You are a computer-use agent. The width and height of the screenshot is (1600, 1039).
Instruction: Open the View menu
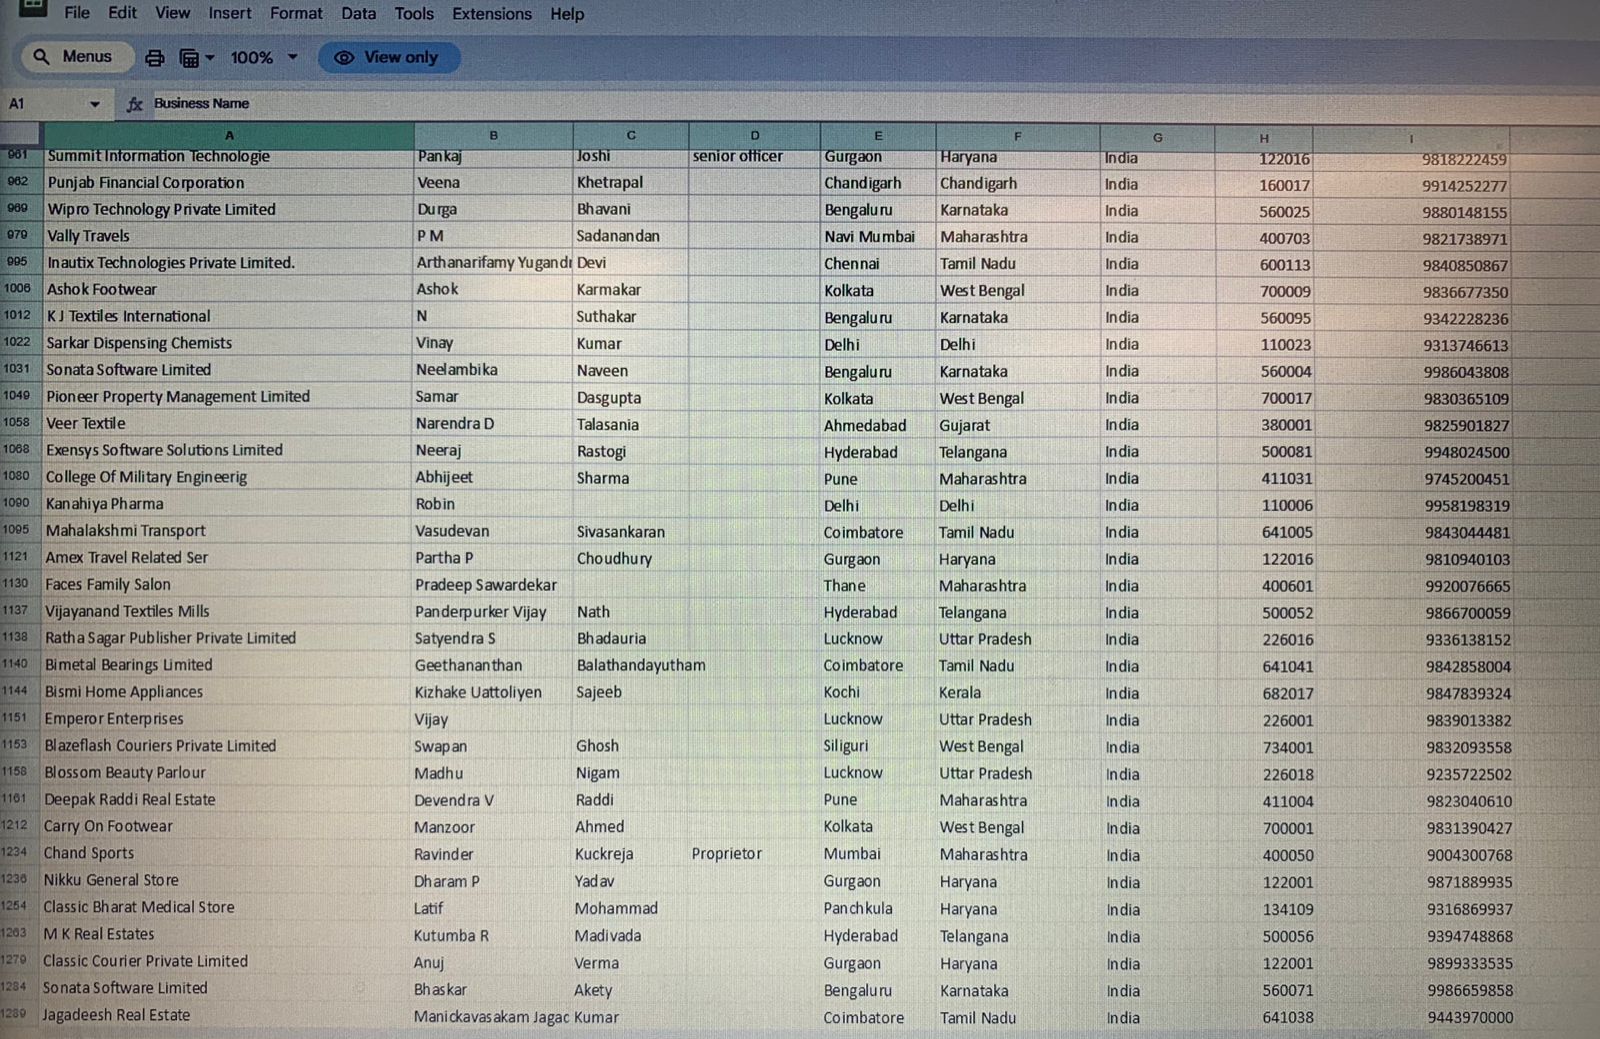point(172,13)
